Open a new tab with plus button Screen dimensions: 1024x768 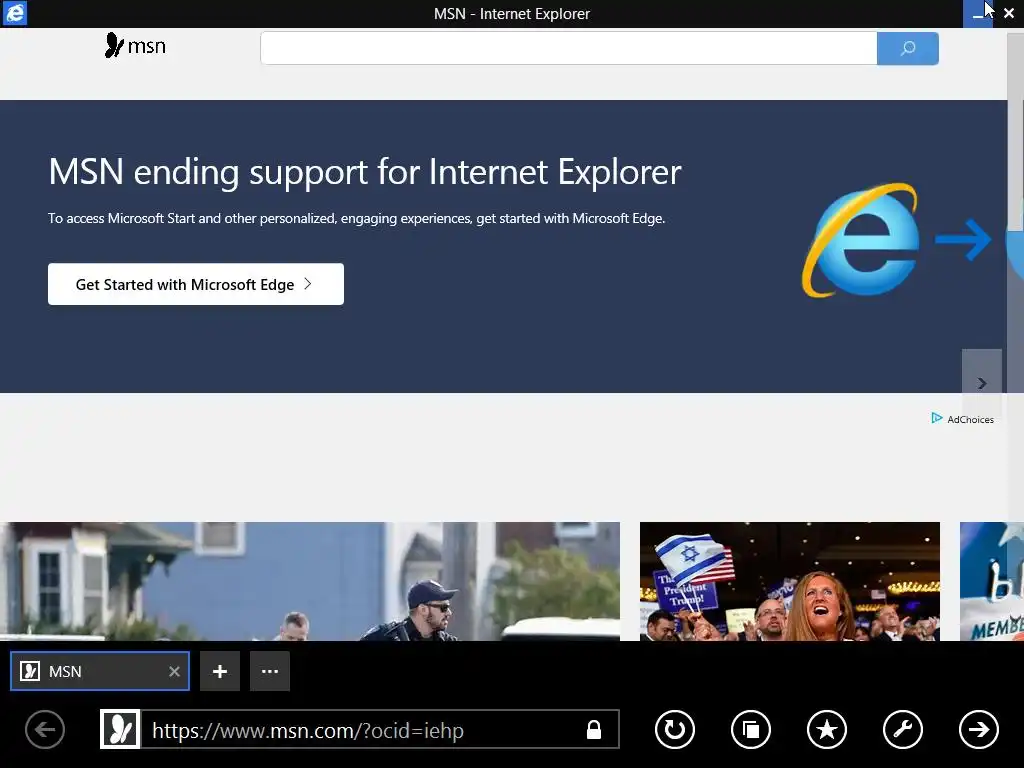[220, 671]
